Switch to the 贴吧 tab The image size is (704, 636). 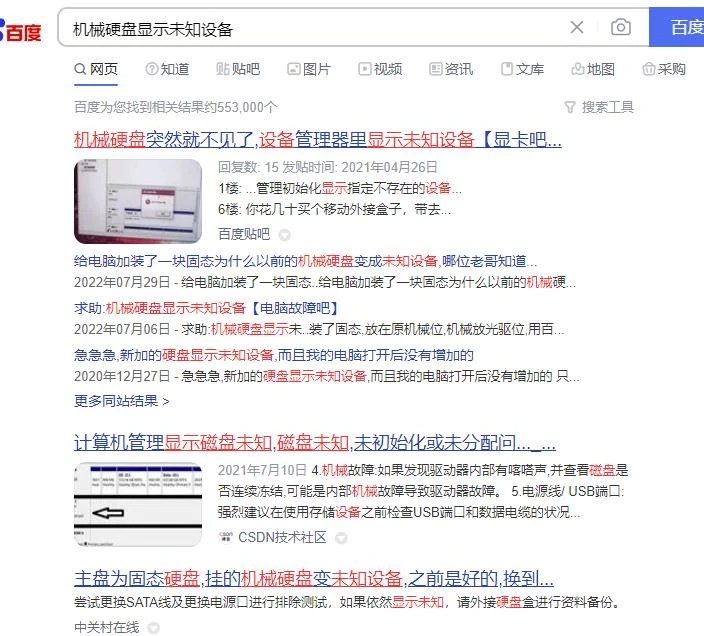[238, 69]
